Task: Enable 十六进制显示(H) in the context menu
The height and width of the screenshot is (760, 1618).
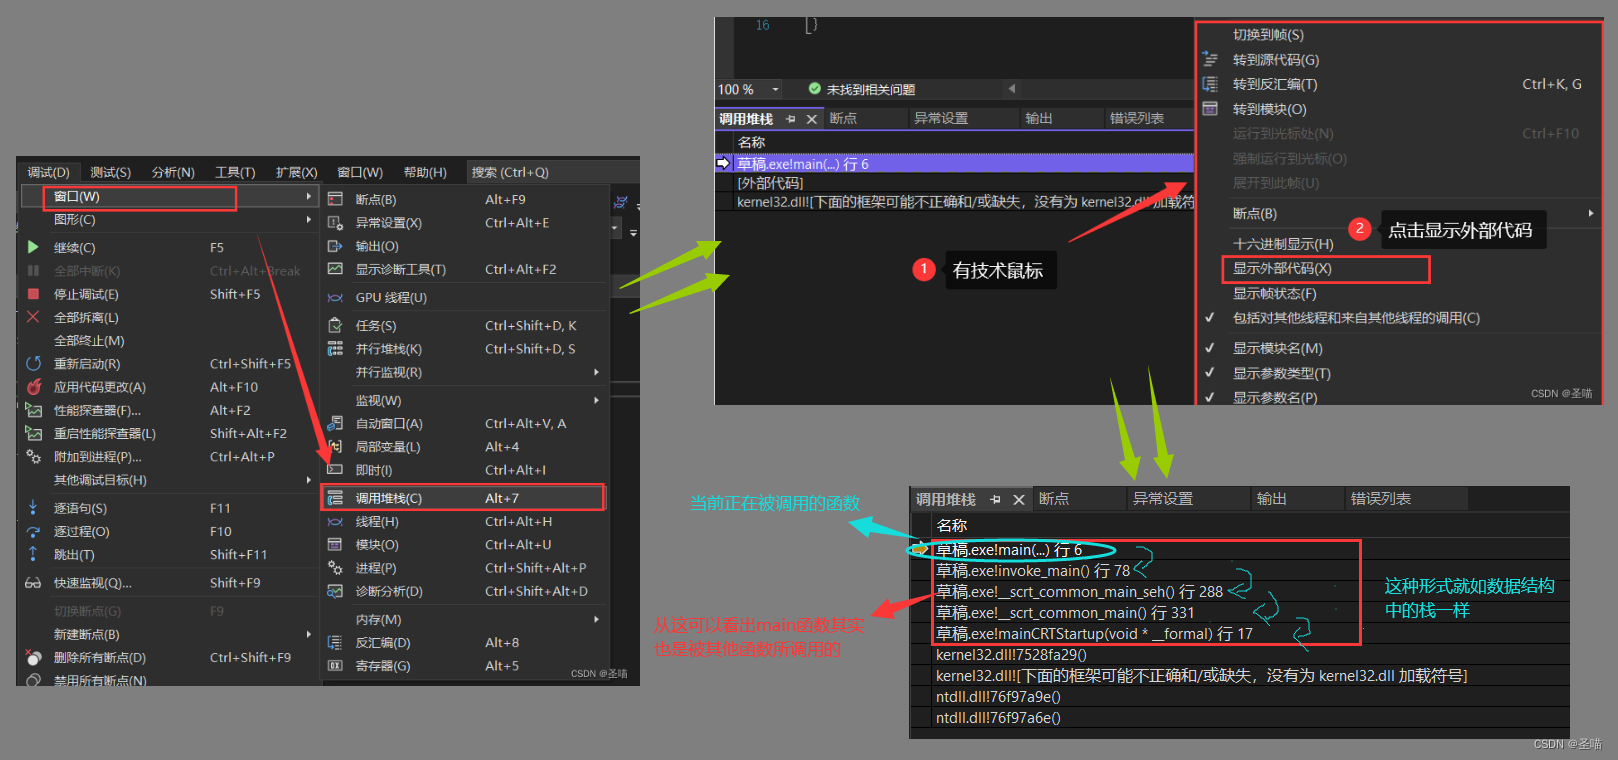Action: (x=1283, y=244)
